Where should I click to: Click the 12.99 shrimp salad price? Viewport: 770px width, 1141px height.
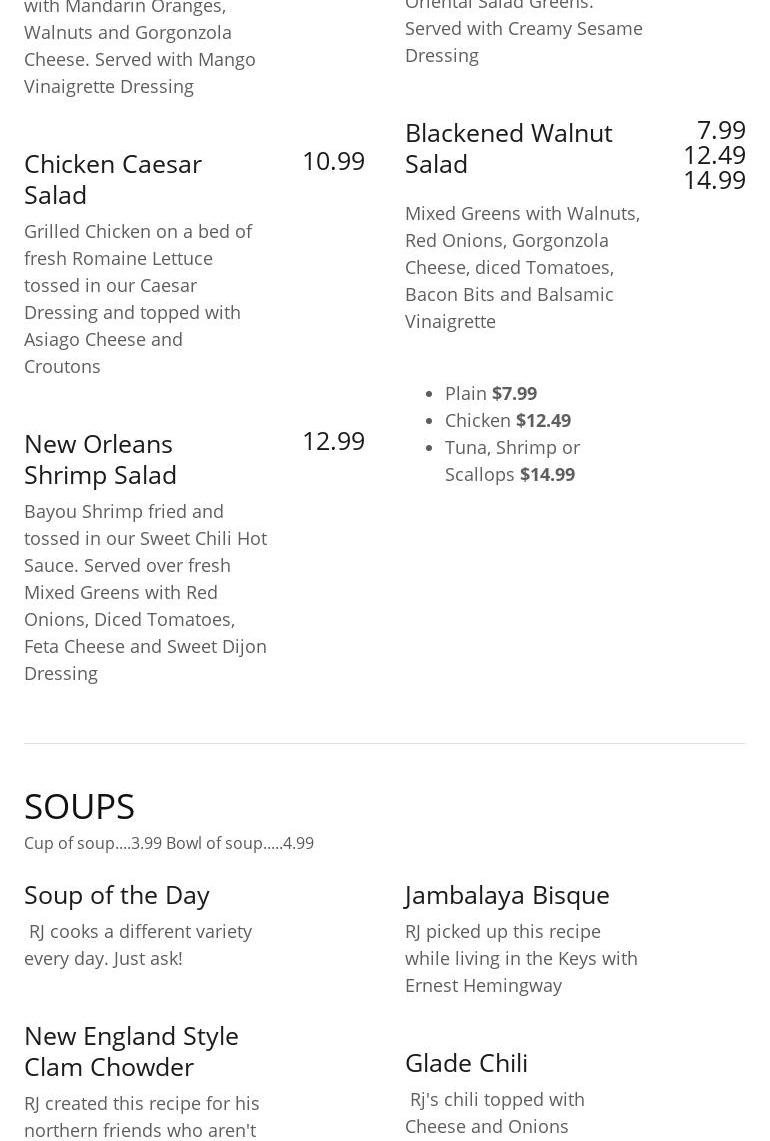[333, 441]
